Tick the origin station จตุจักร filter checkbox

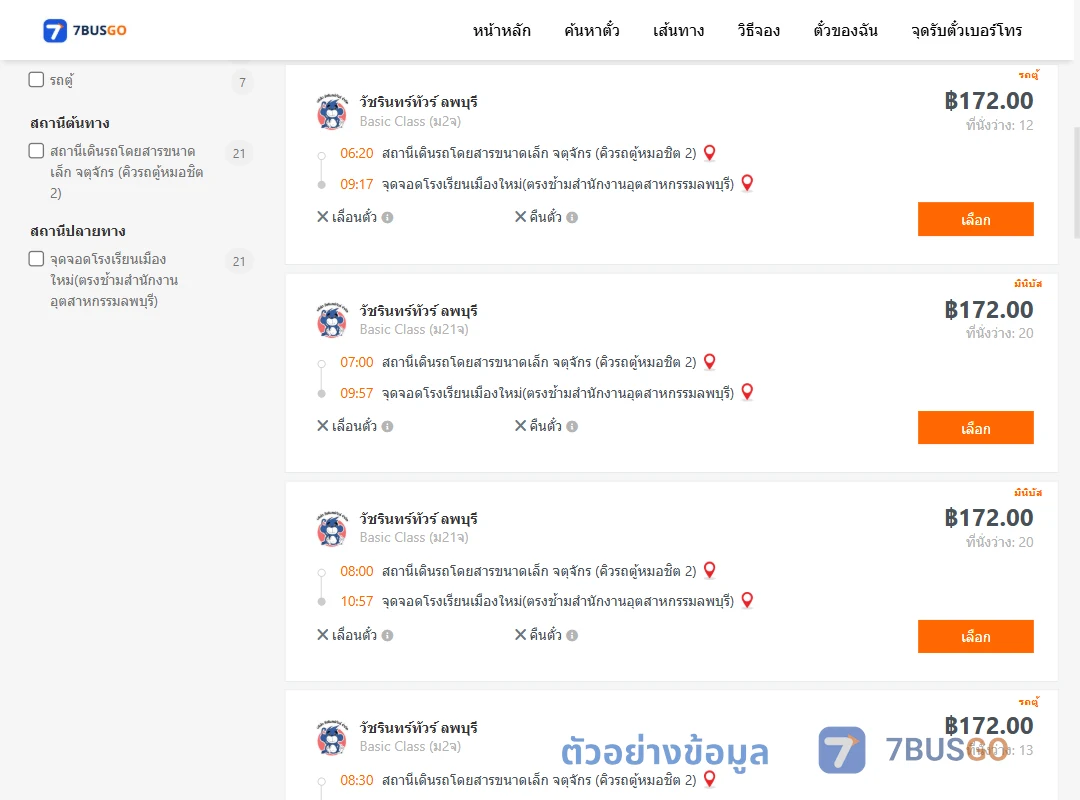pos(37,151)
